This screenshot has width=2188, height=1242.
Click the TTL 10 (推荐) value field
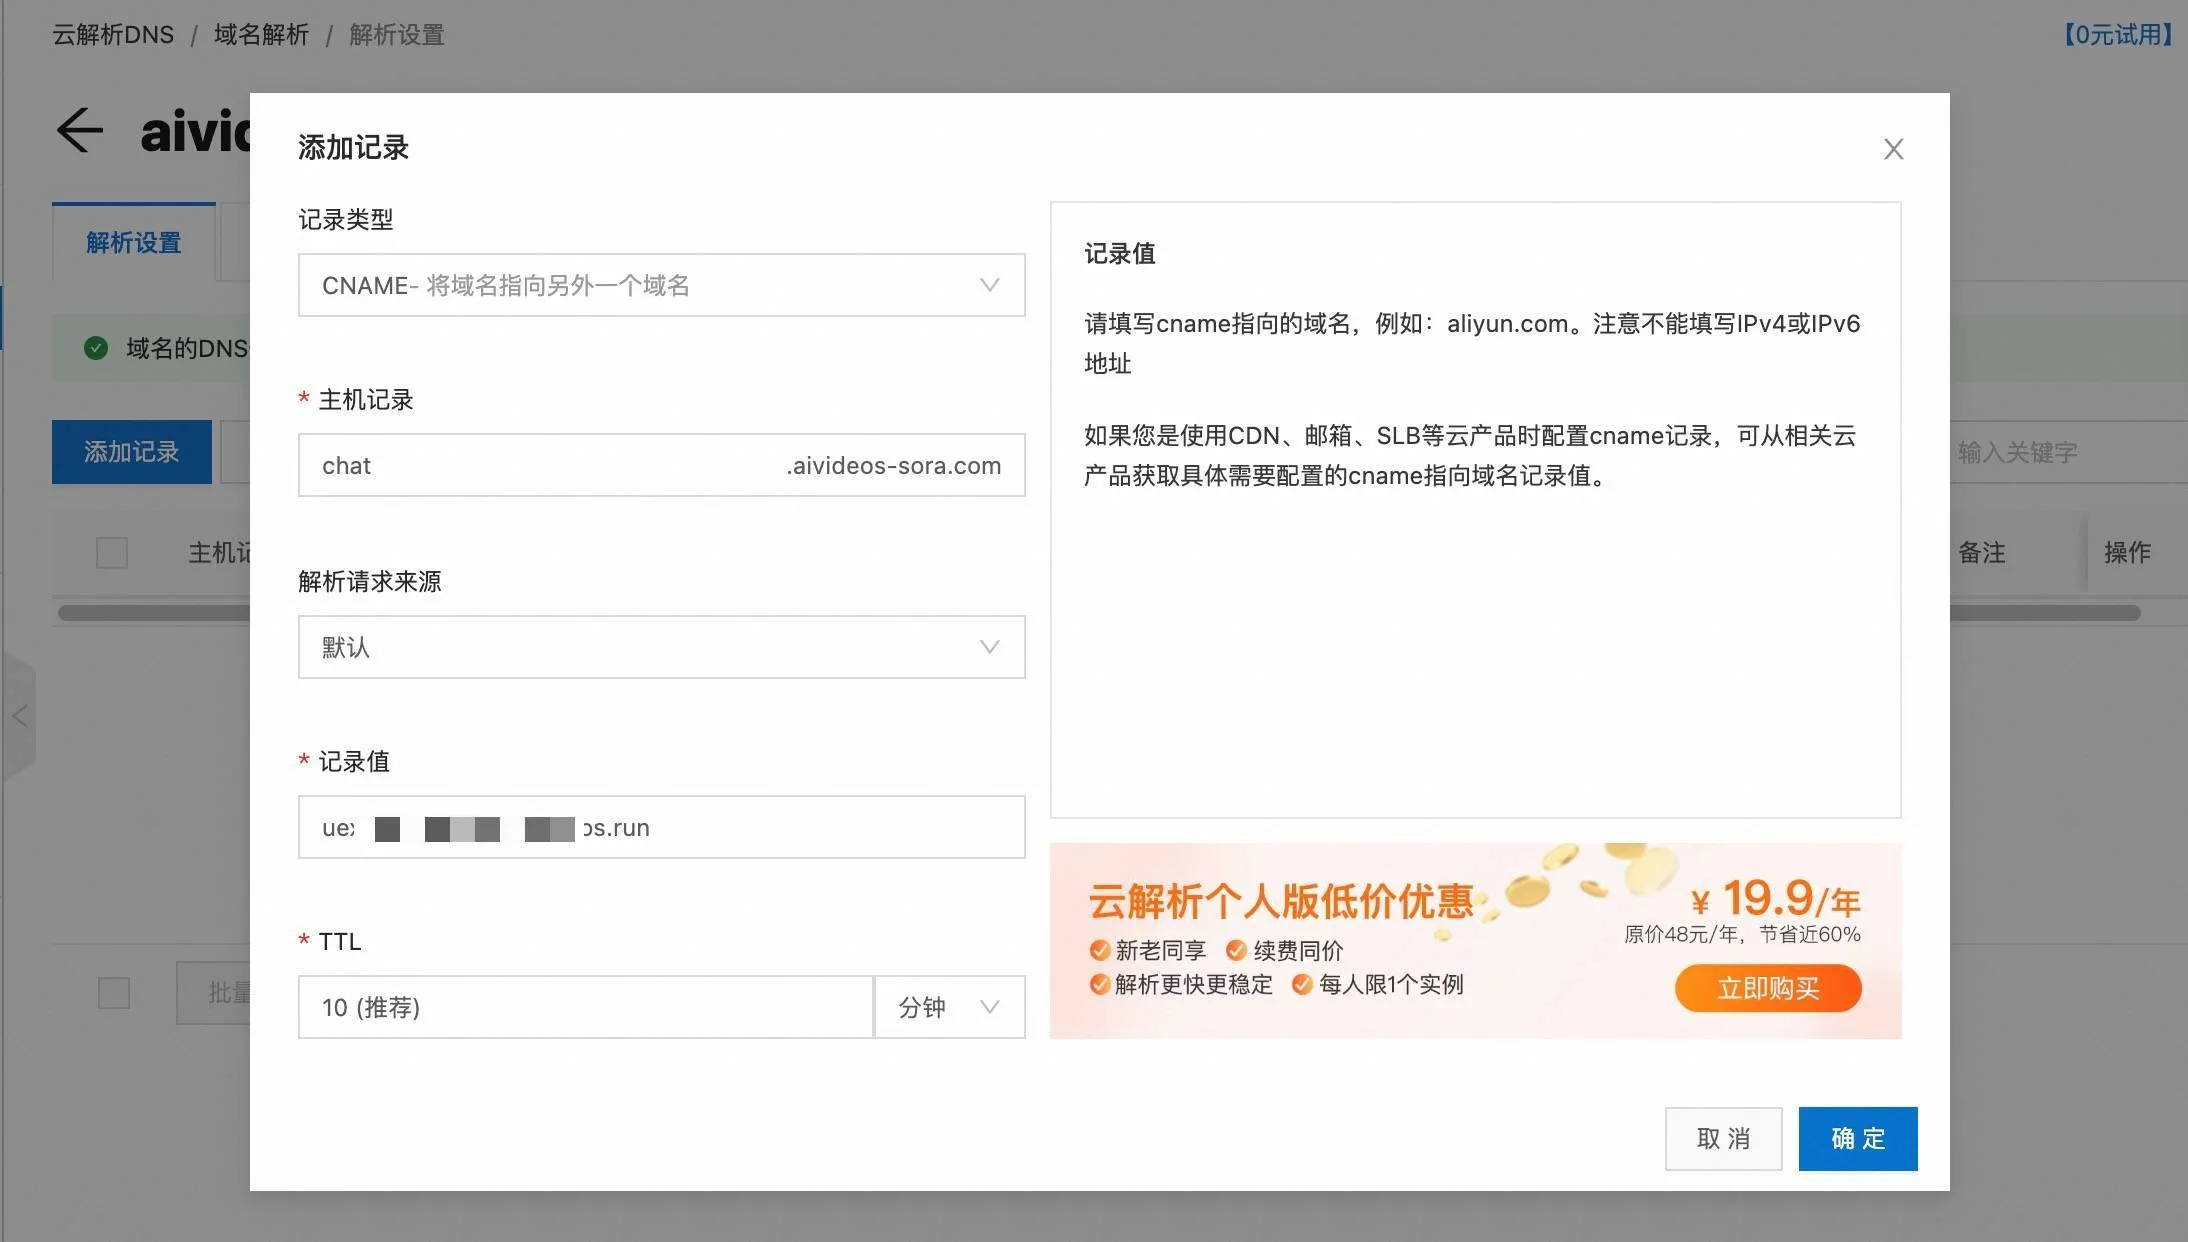tap(585, 1007)
